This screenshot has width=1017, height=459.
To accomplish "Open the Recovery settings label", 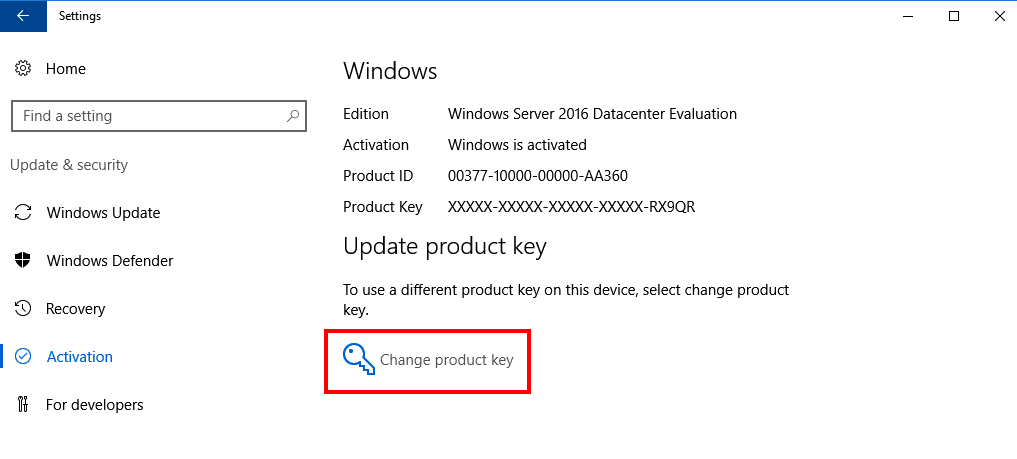I will coord(75,309).
